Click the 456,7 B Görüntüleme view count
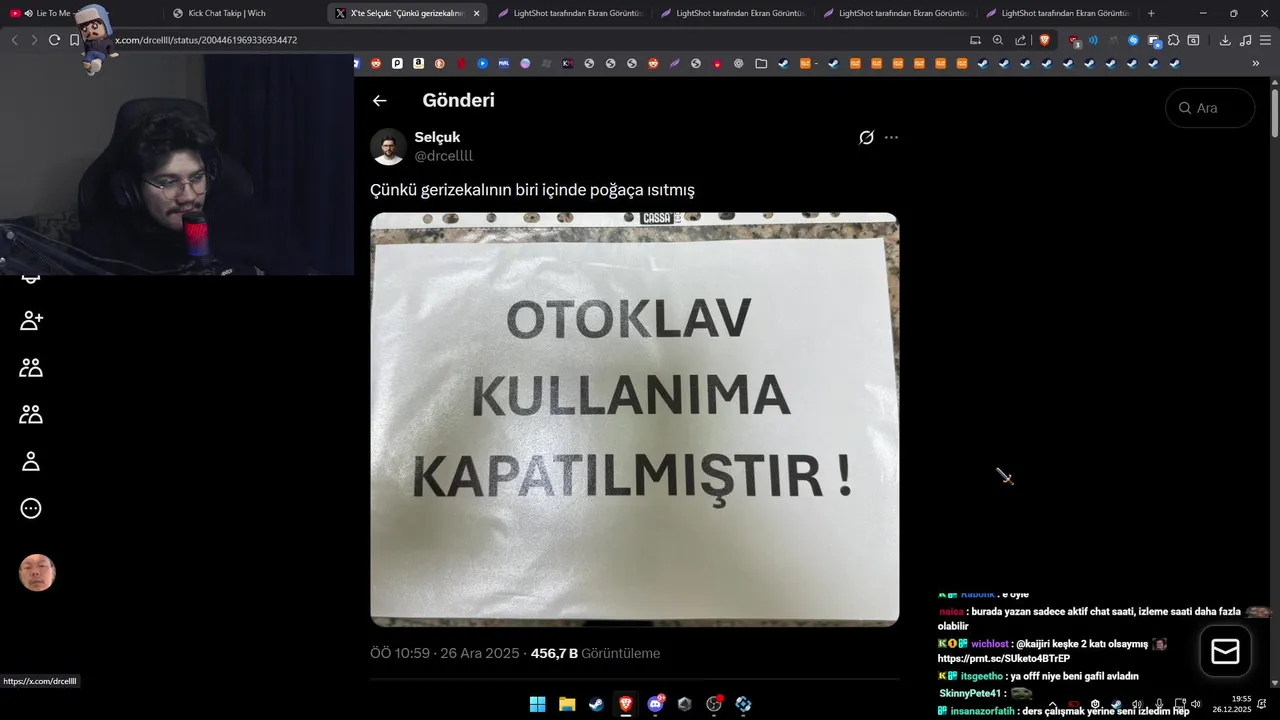Screen dimensions: 1280x720 pos(595,653)
